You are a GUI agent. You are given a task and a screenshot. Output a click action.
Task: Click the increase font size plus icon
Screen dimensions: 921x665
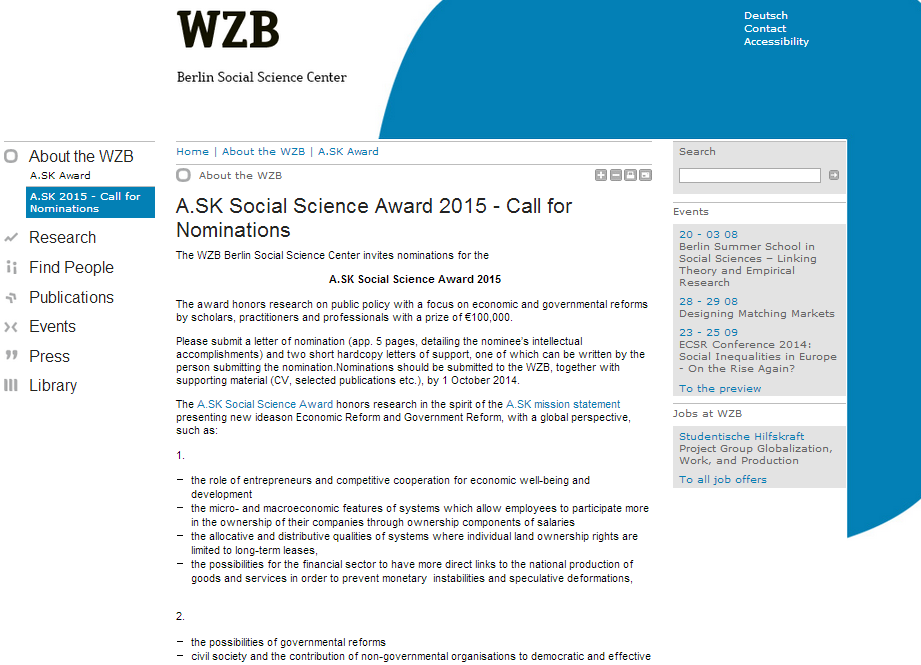tap(601, 175)
